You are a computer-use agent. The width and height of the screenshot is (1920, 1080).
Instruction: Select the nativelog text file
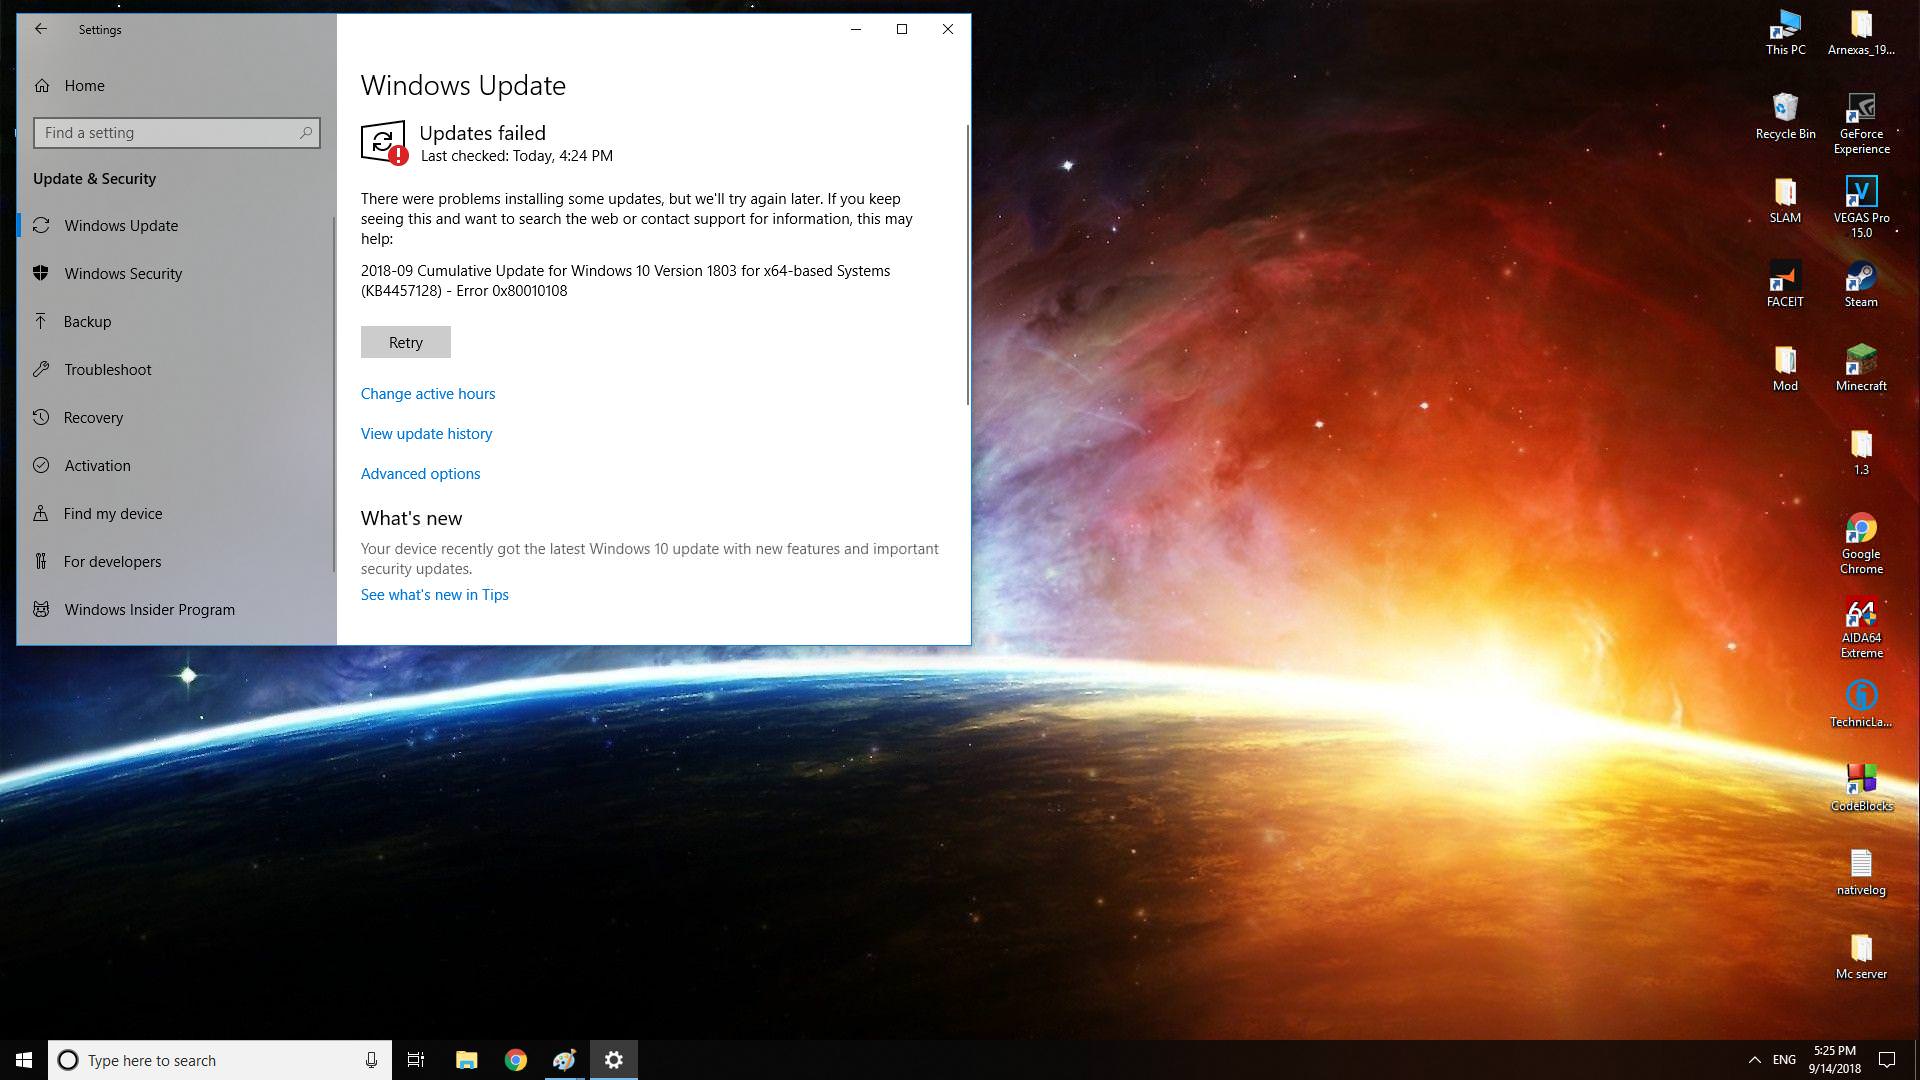point(1861,872)
